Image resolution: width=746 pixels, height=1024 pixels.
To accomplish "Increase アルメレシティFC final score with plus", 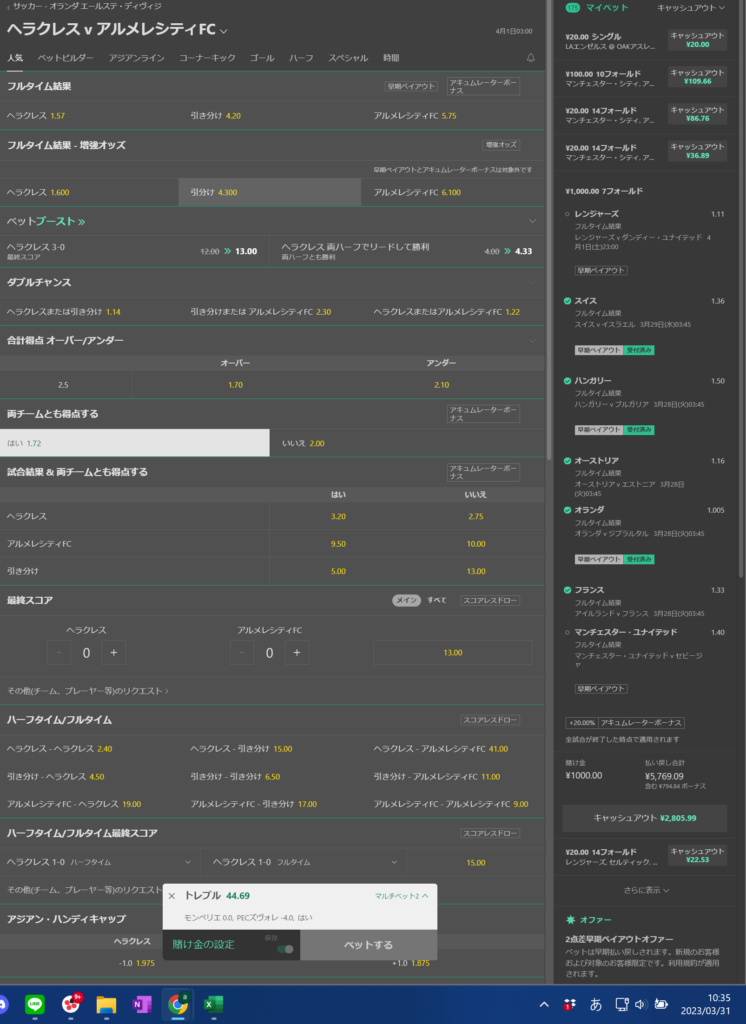I will coord(297,652).
